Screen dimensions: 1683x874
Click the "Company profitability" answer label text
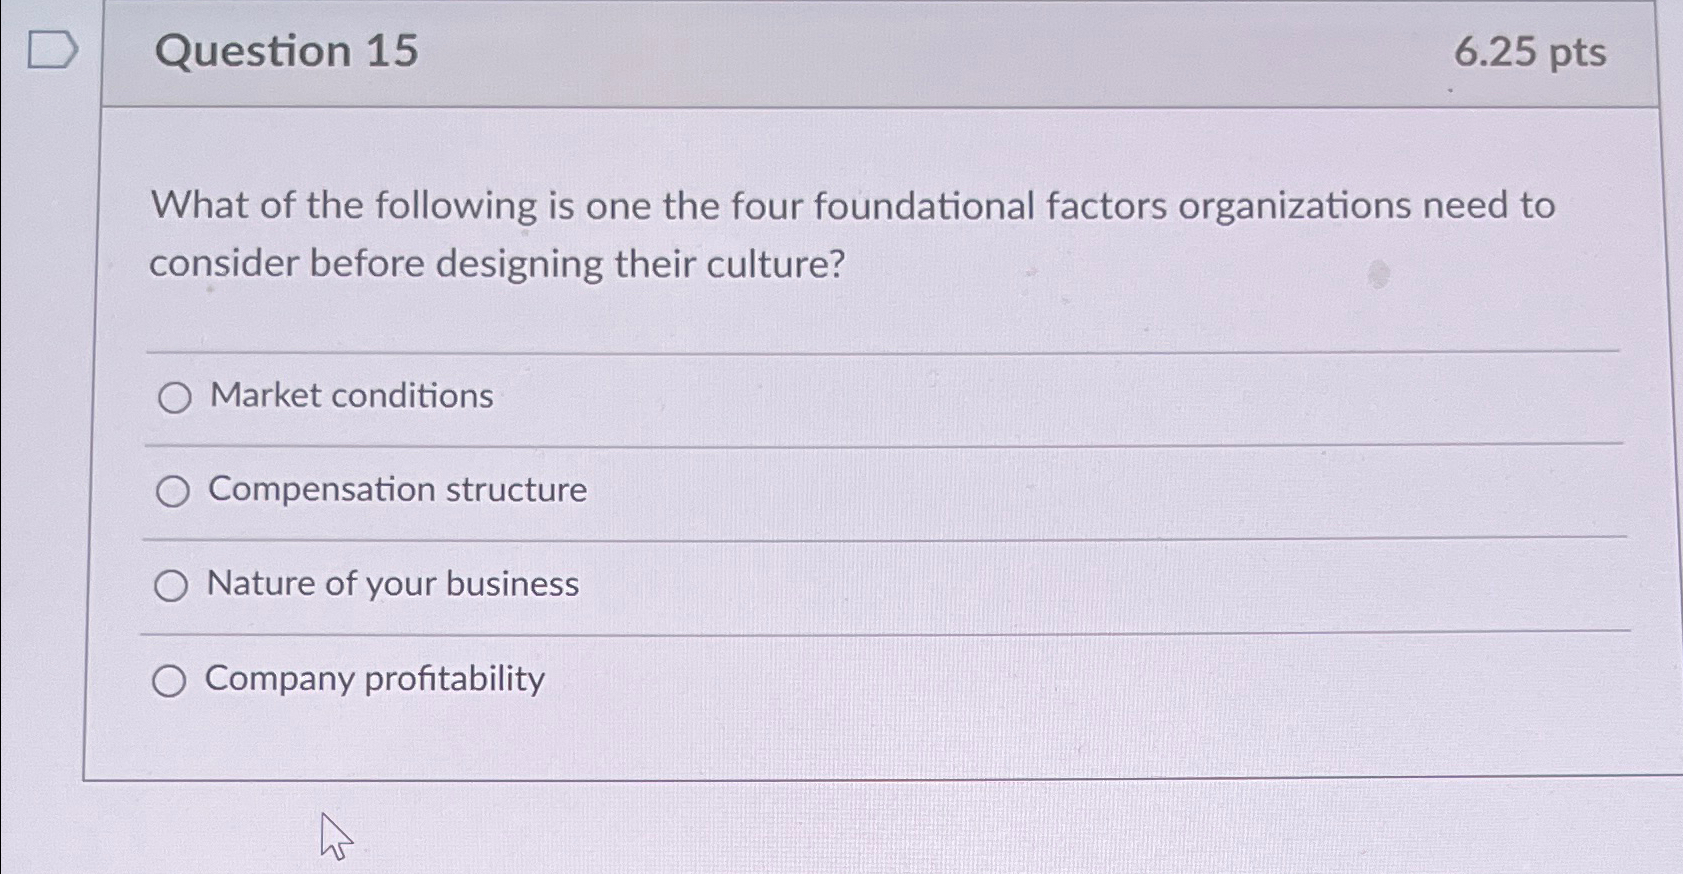[x=374, y=678]
